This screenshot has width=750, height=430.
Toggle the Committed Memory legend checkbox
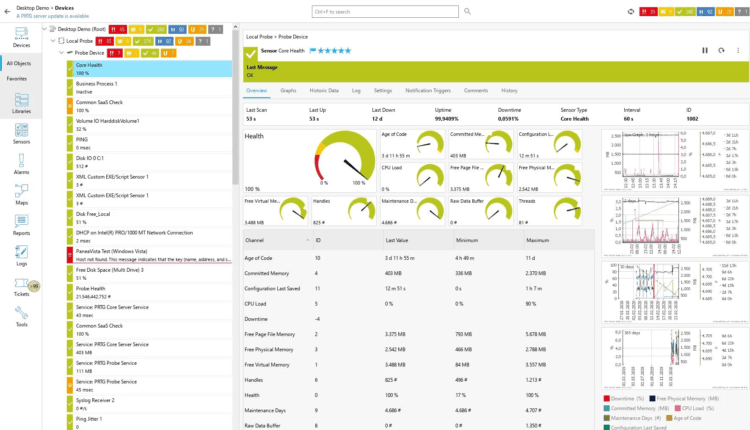[x=608, y=408]
